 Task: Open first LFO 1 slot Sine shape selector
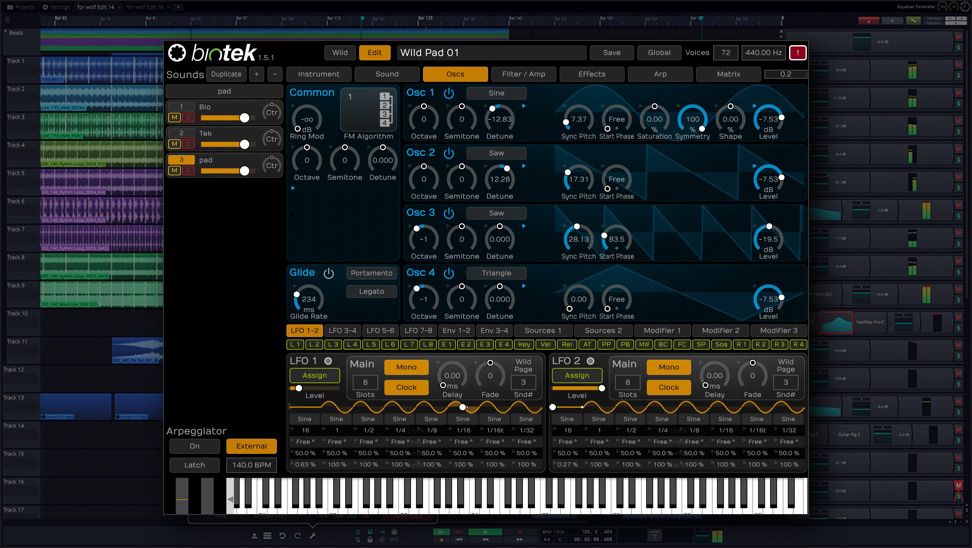305,419
